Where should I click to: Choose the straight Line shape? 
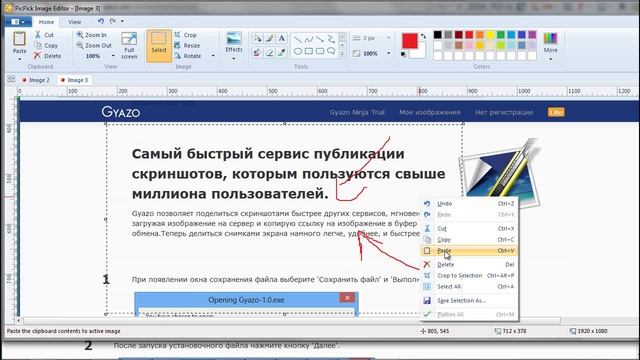298,40
